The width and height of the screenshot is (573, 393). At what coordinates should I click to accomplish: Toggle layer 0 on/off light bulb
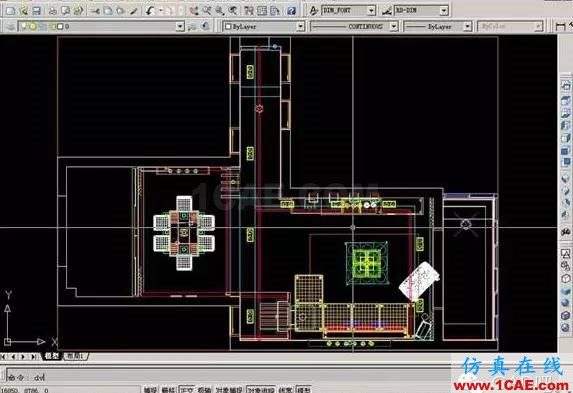point(24,26)
